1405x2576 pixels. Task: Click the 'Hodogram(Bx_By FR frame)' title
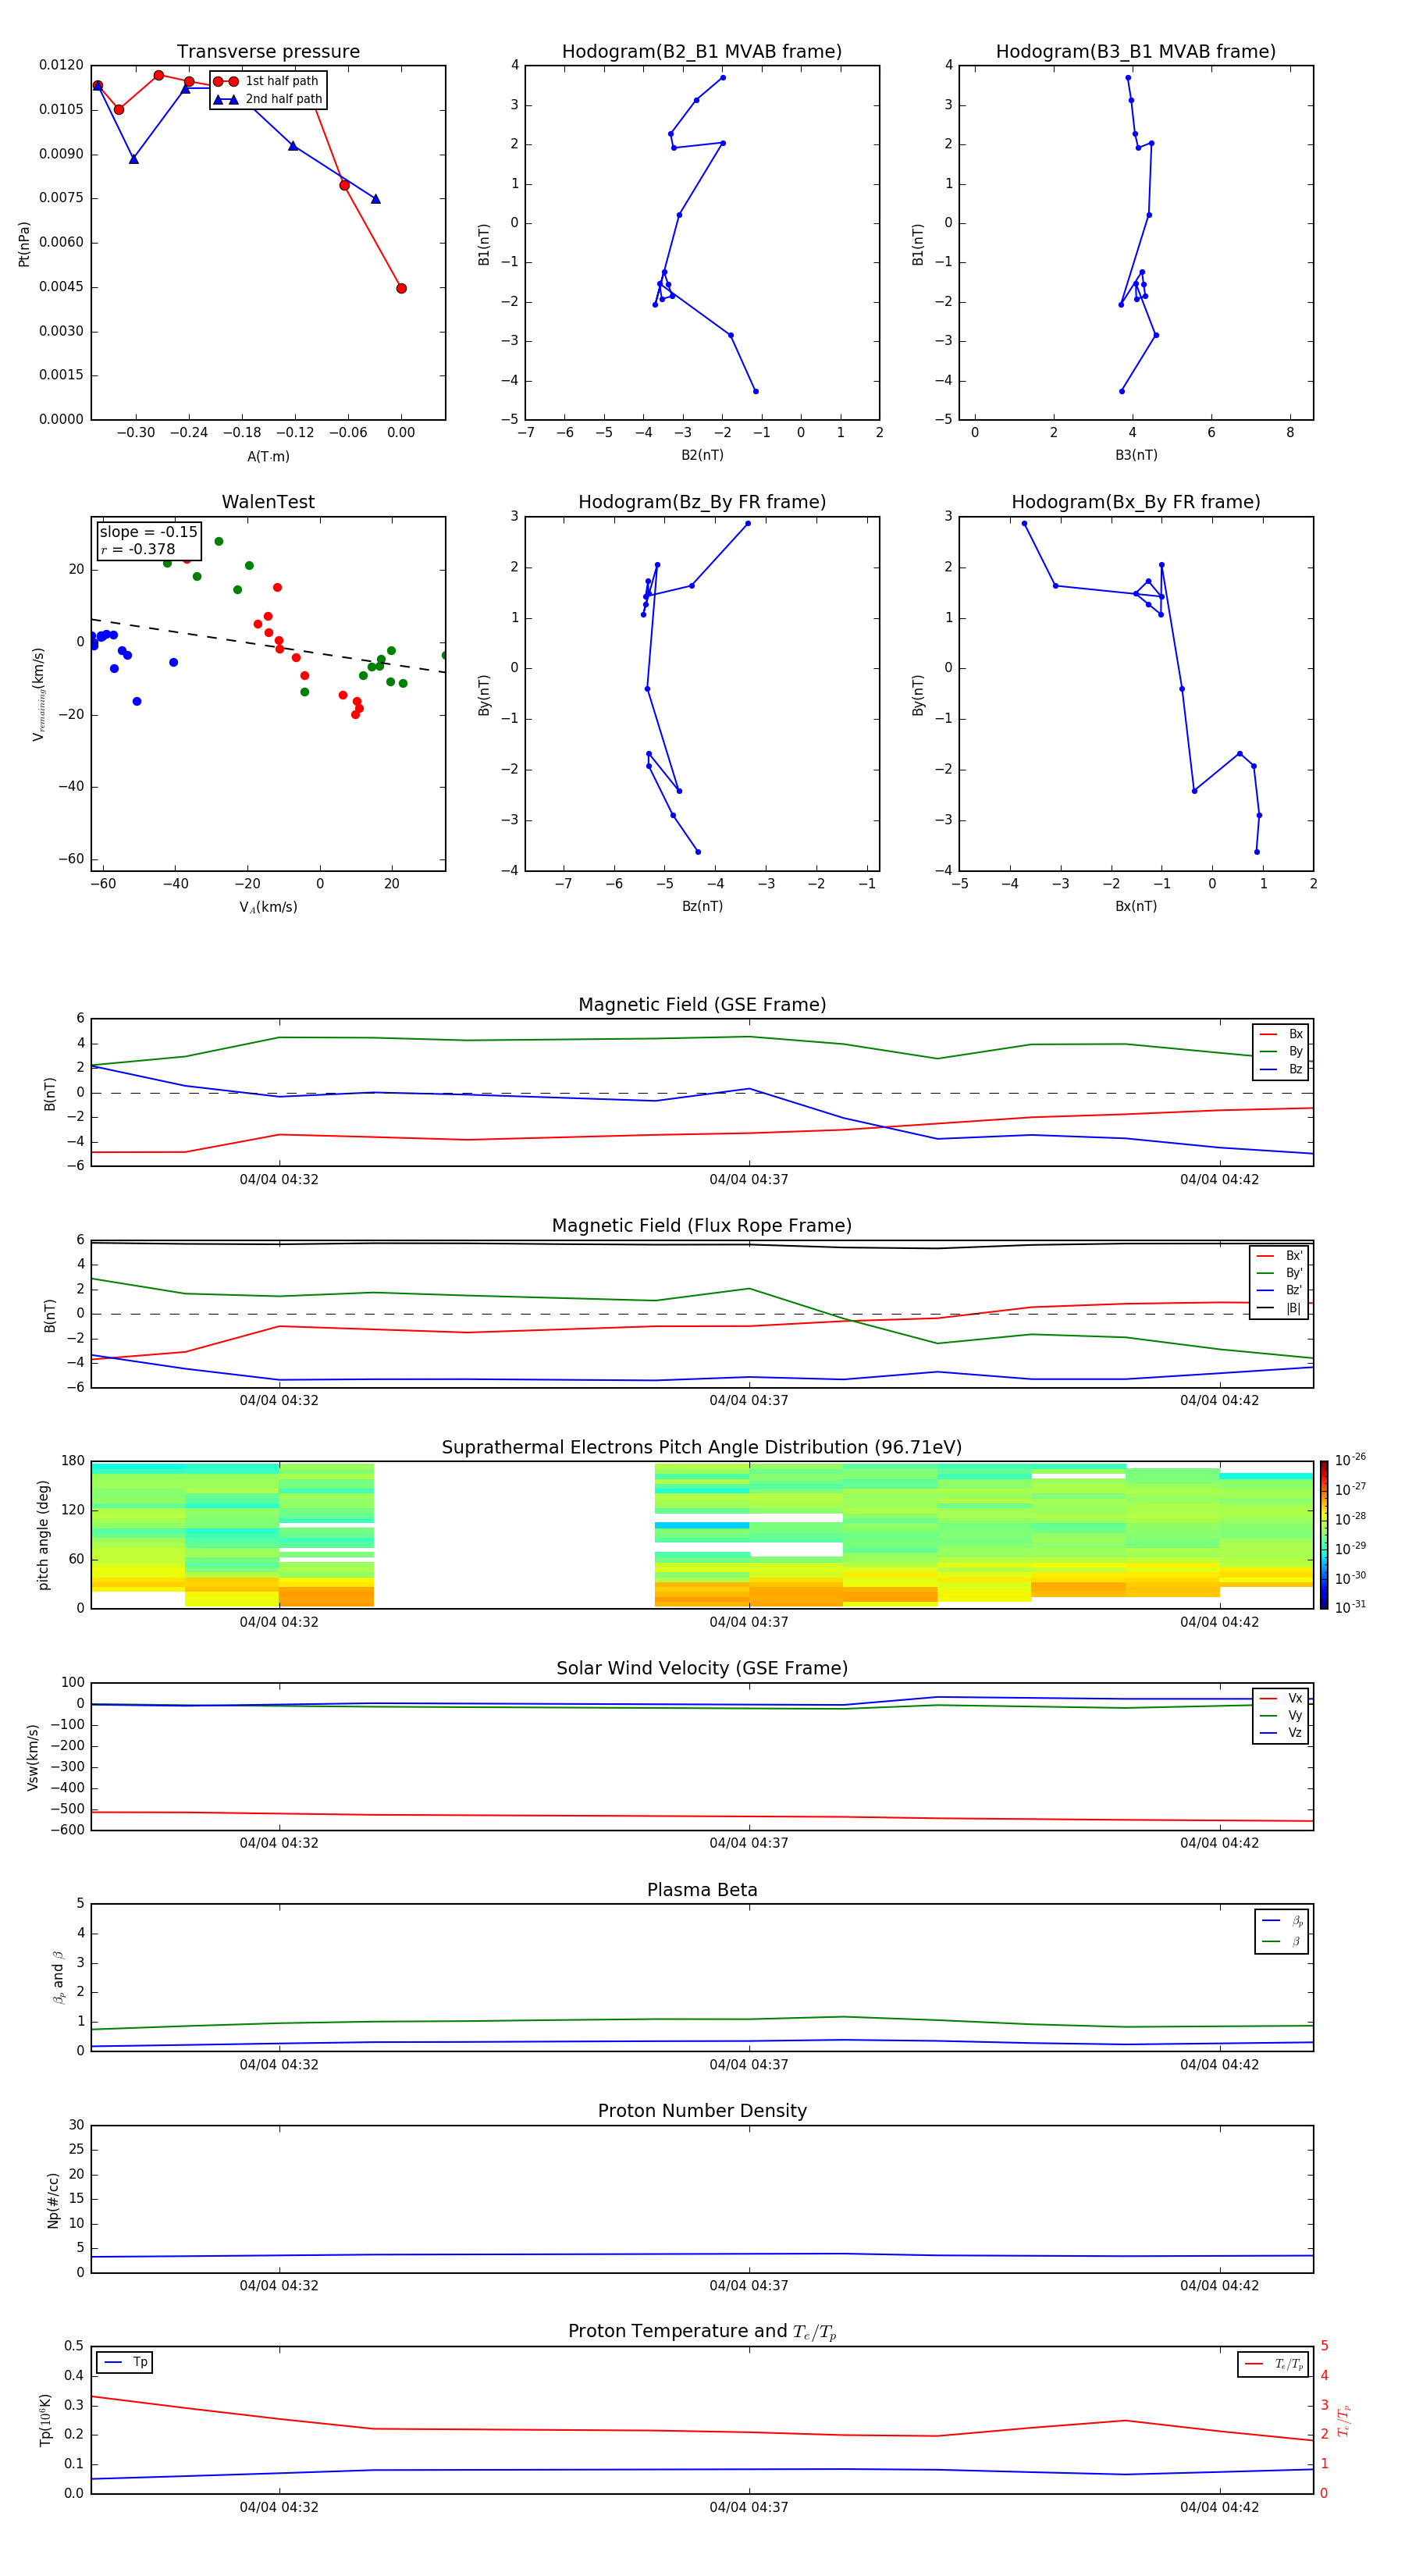click(1136, 502)
